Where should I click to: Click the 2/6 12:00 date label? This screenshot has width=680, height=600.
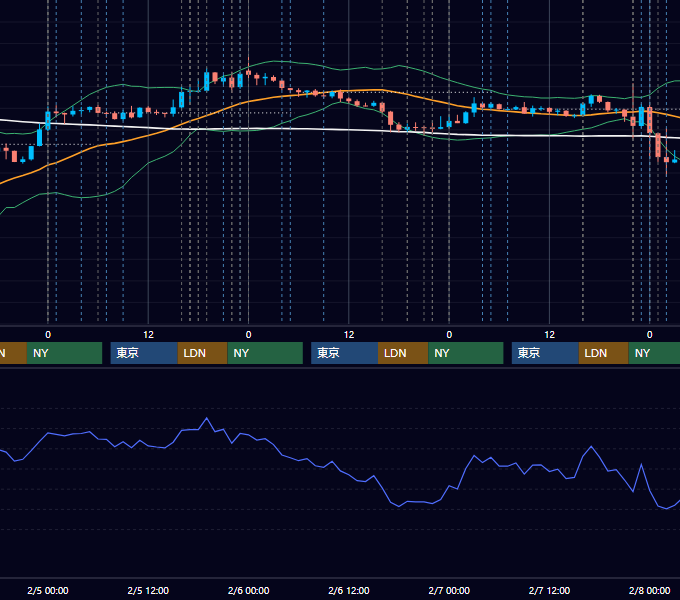pyautogui.click(x=349, y=590)
